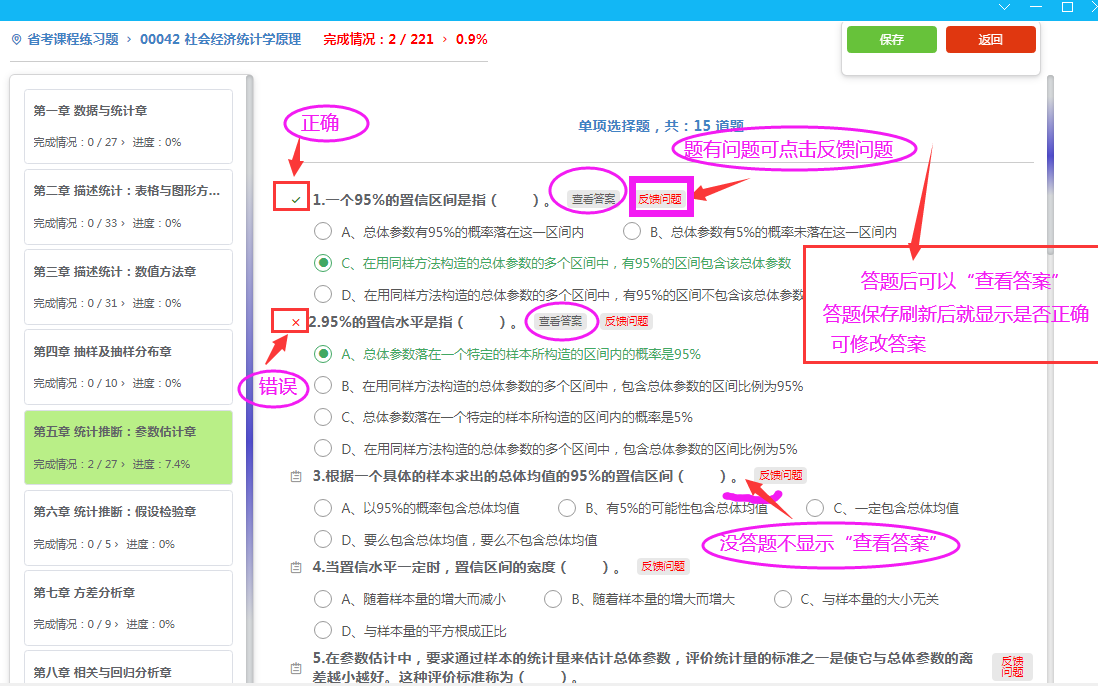Choose answer B 随着样本量的增大而增大
The image size is (1098, 686).
pos(553,599)
